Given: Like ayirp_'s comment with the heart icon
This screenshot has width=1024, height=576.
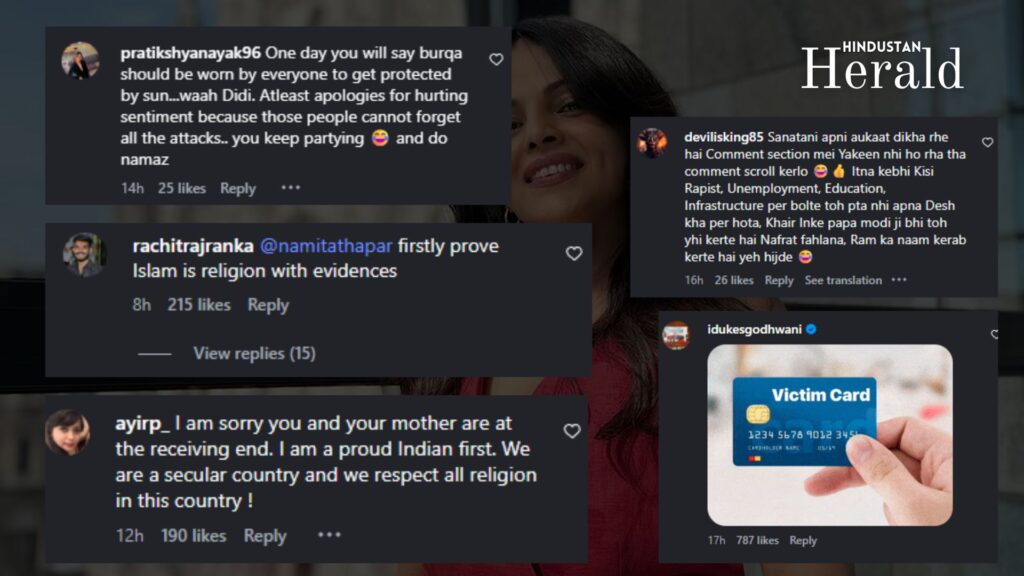Looking at the screenshot, I should coord(572,431).
